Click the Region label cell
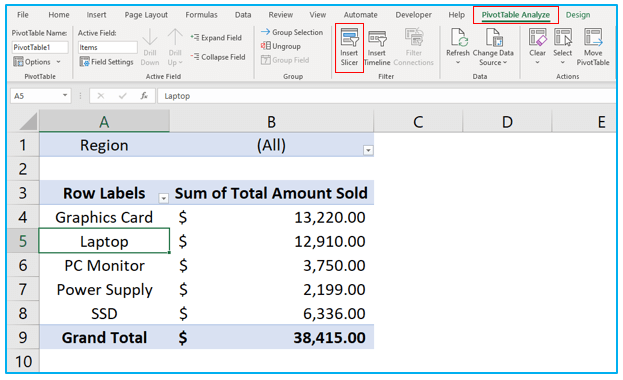This screenshot has width=623, height=380. (x=104, y=145)
